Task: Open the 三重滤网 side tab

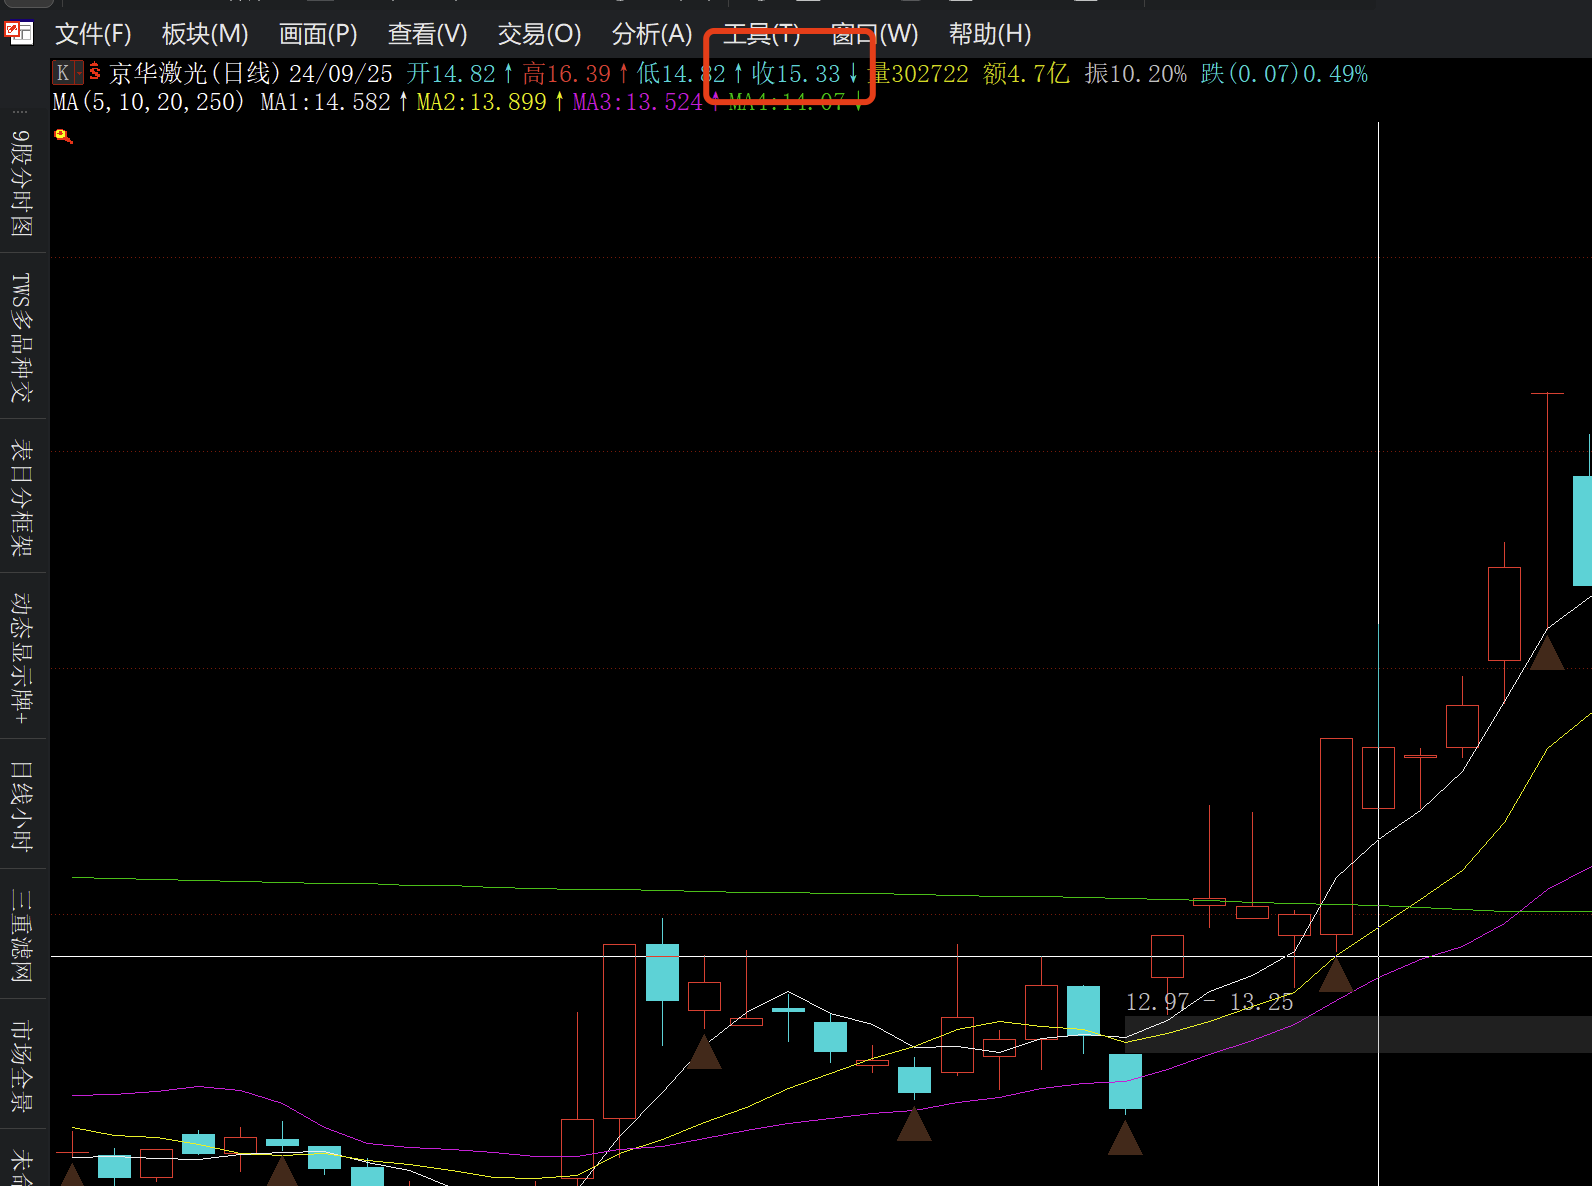Action: [22, 936]
